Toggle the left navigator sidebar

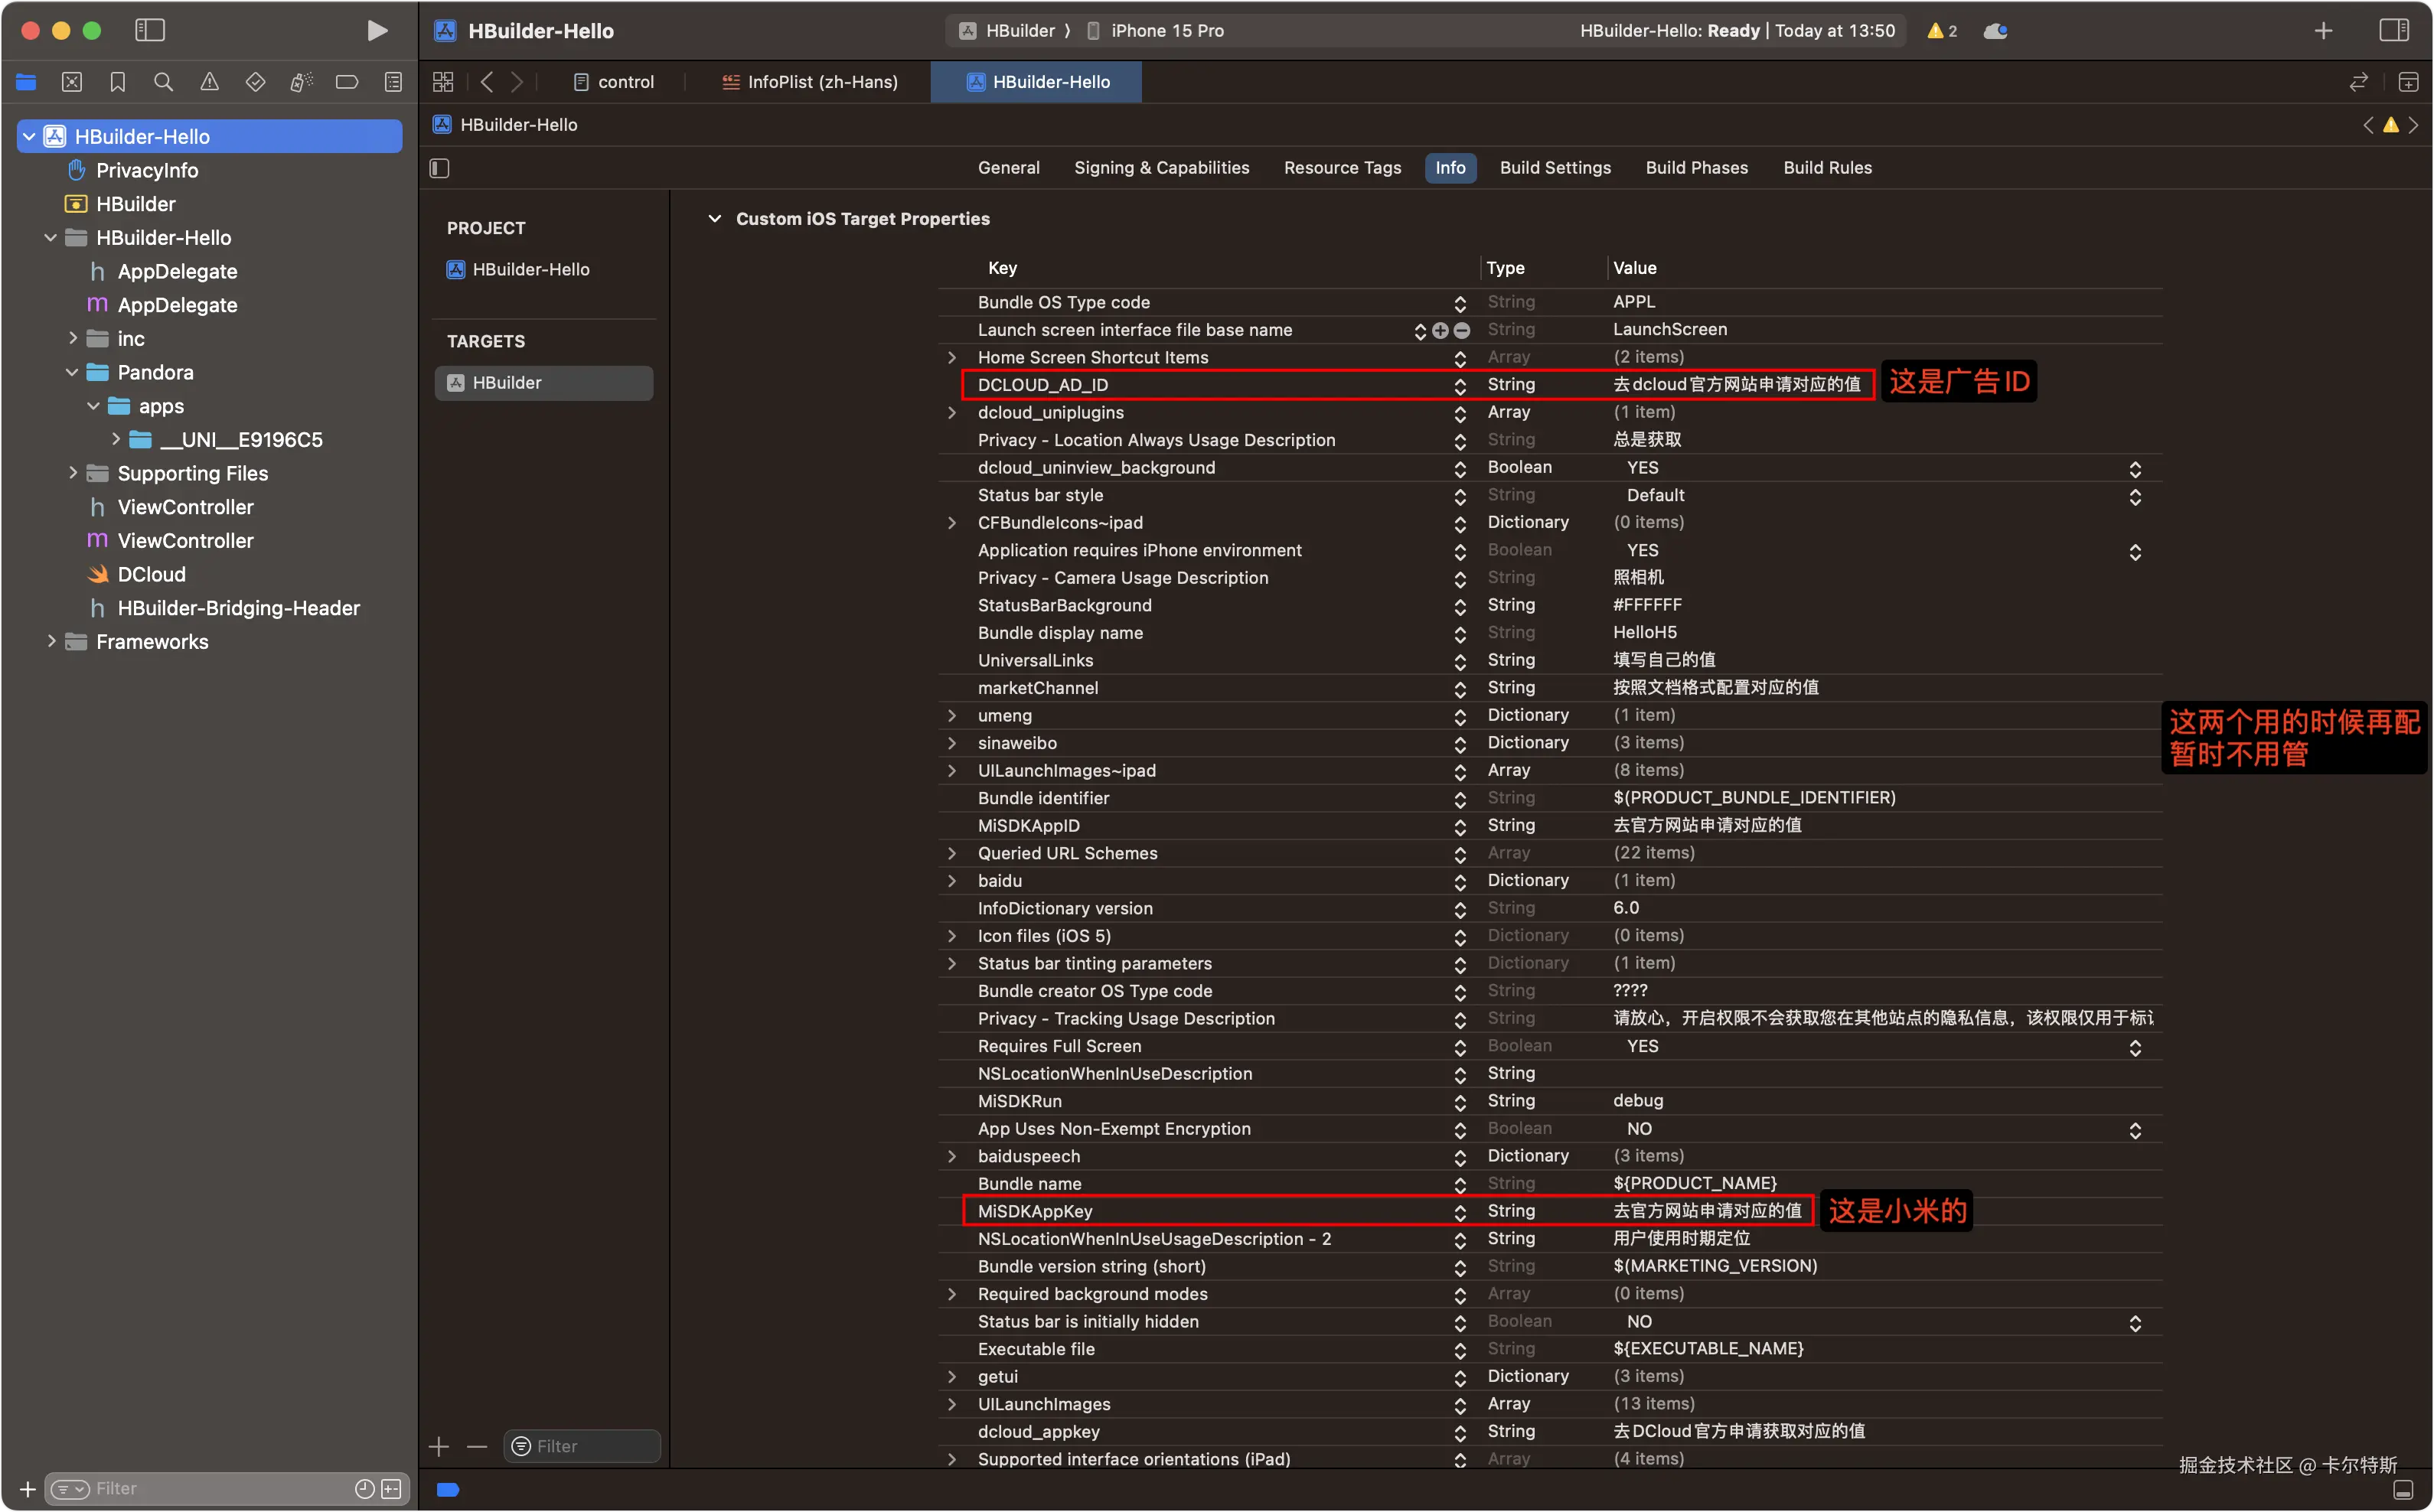[150, 31]
